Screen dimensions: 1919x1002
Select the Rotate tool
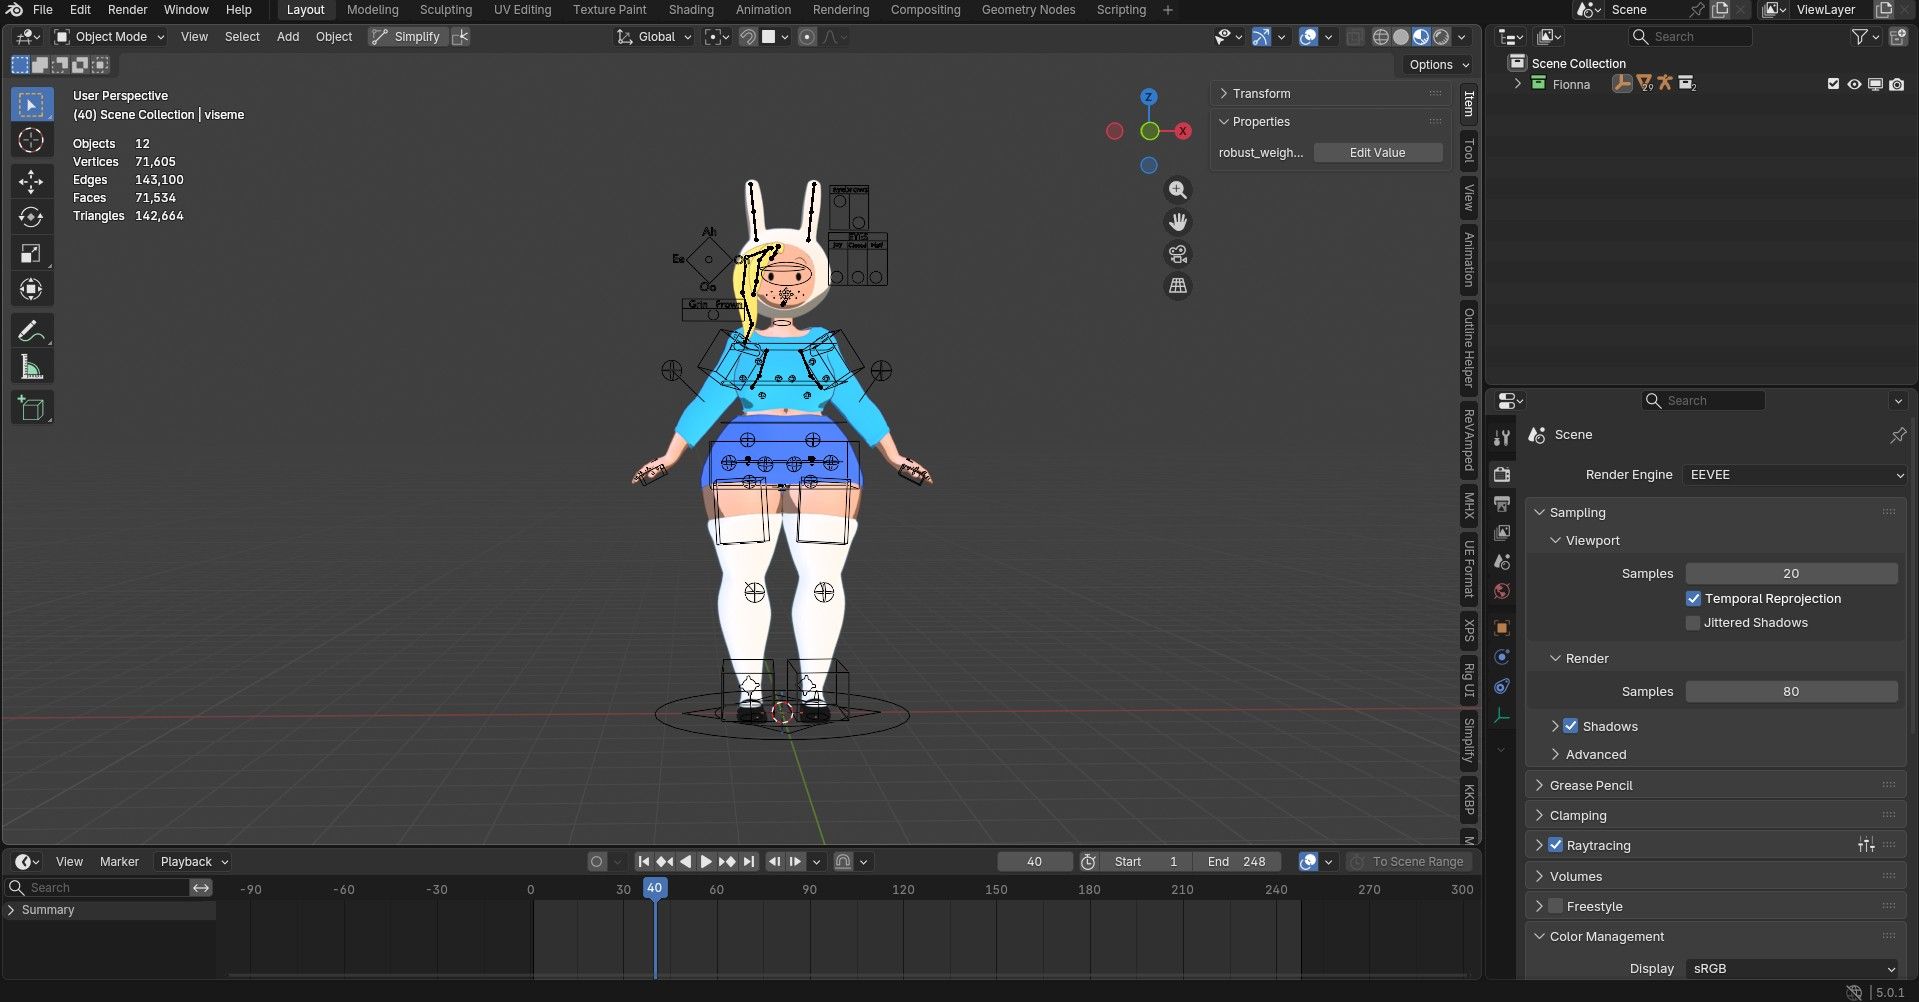pos(31,217)
